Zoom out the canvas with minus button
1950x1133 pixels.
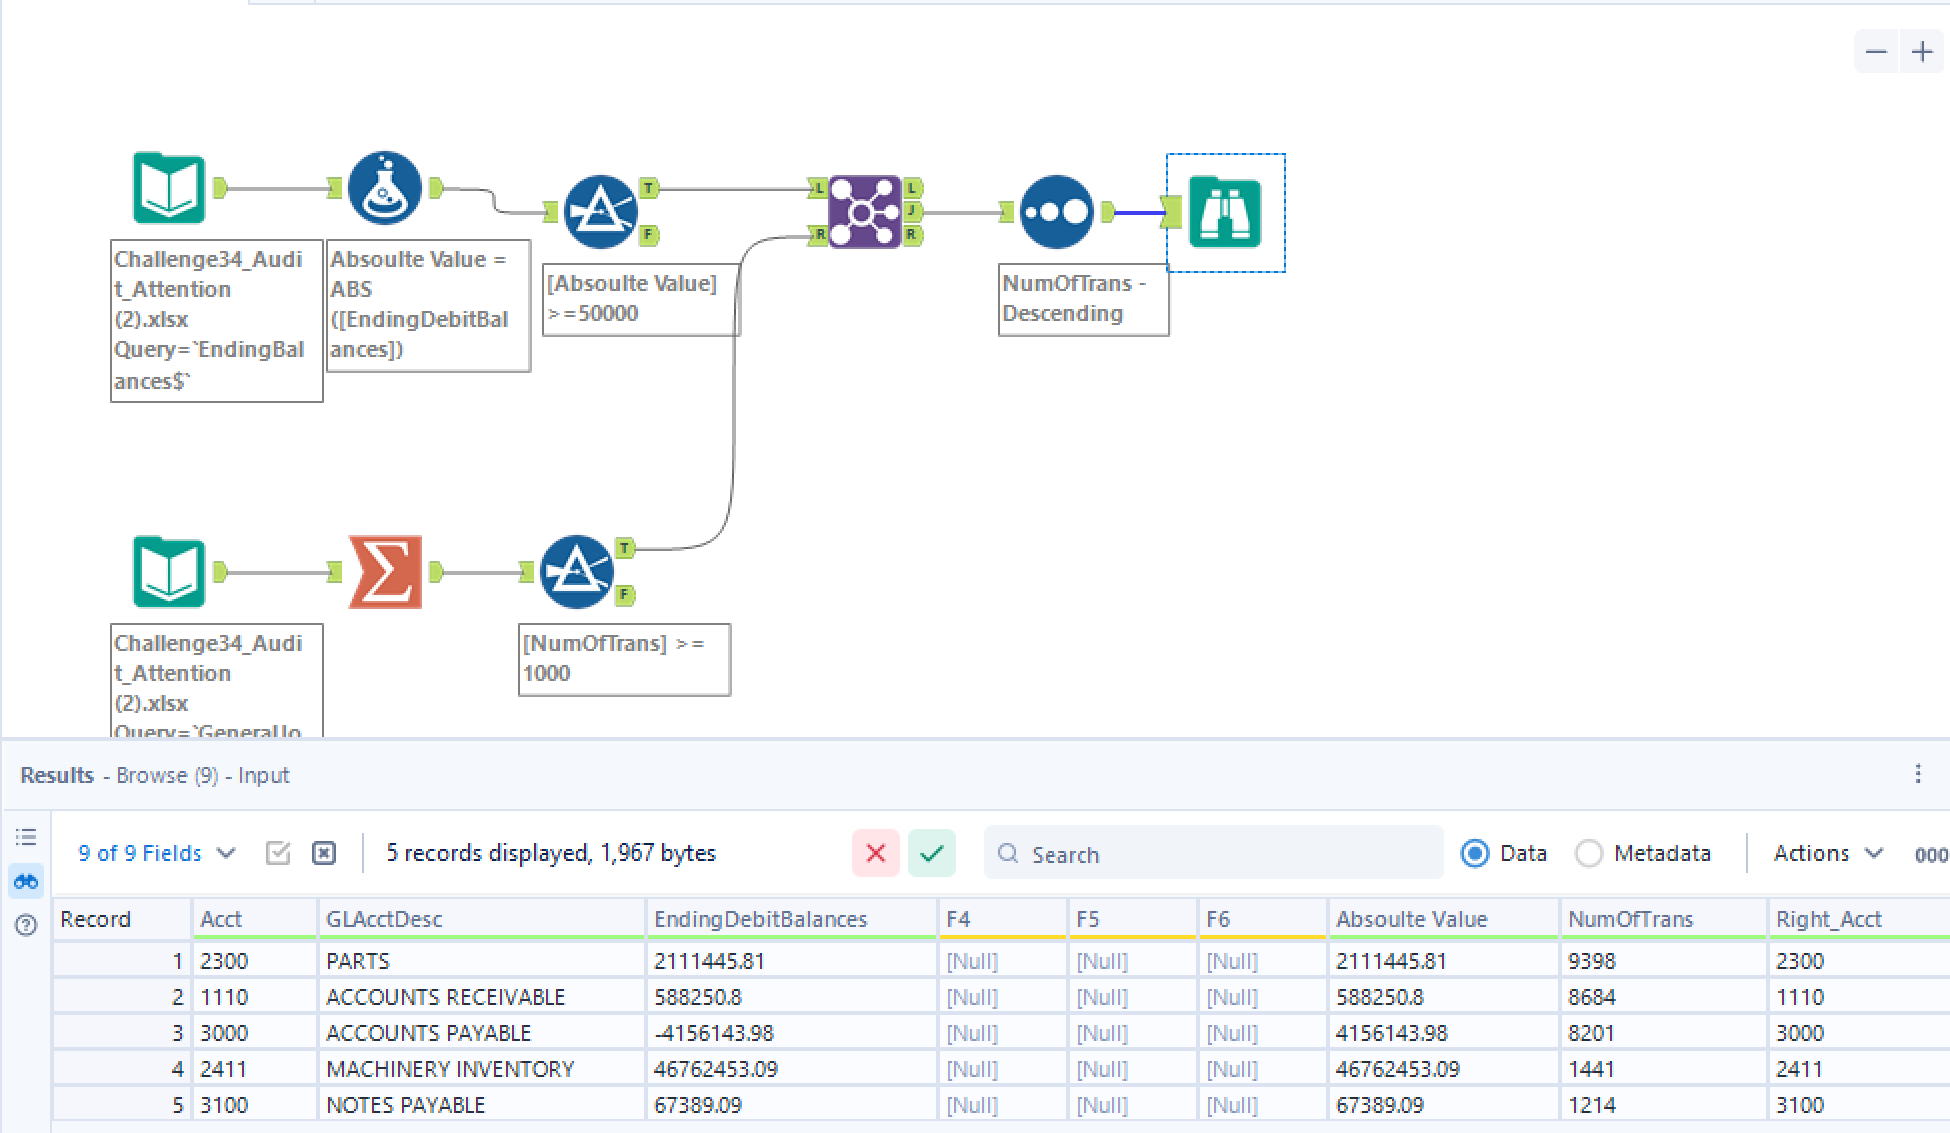pos(1876,52)
